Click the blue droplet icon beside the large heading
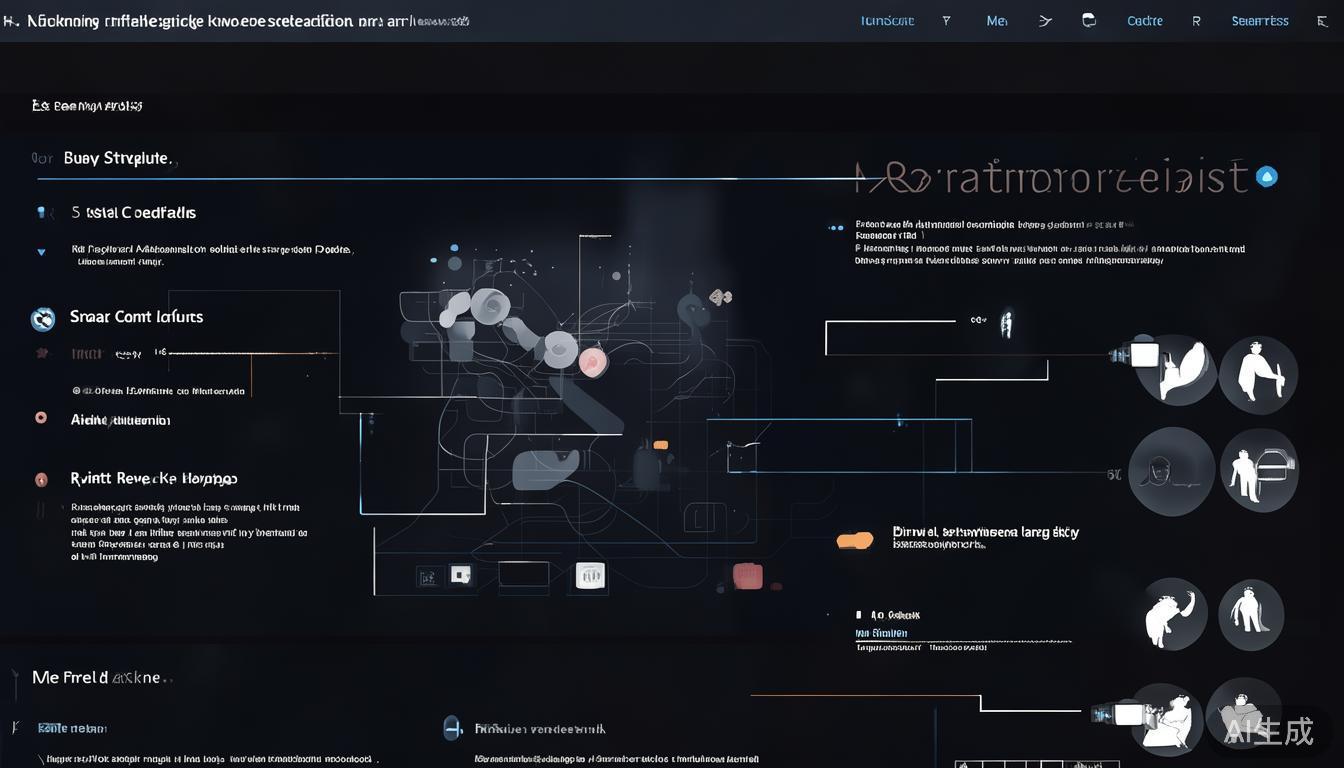 coord(1266,177)
